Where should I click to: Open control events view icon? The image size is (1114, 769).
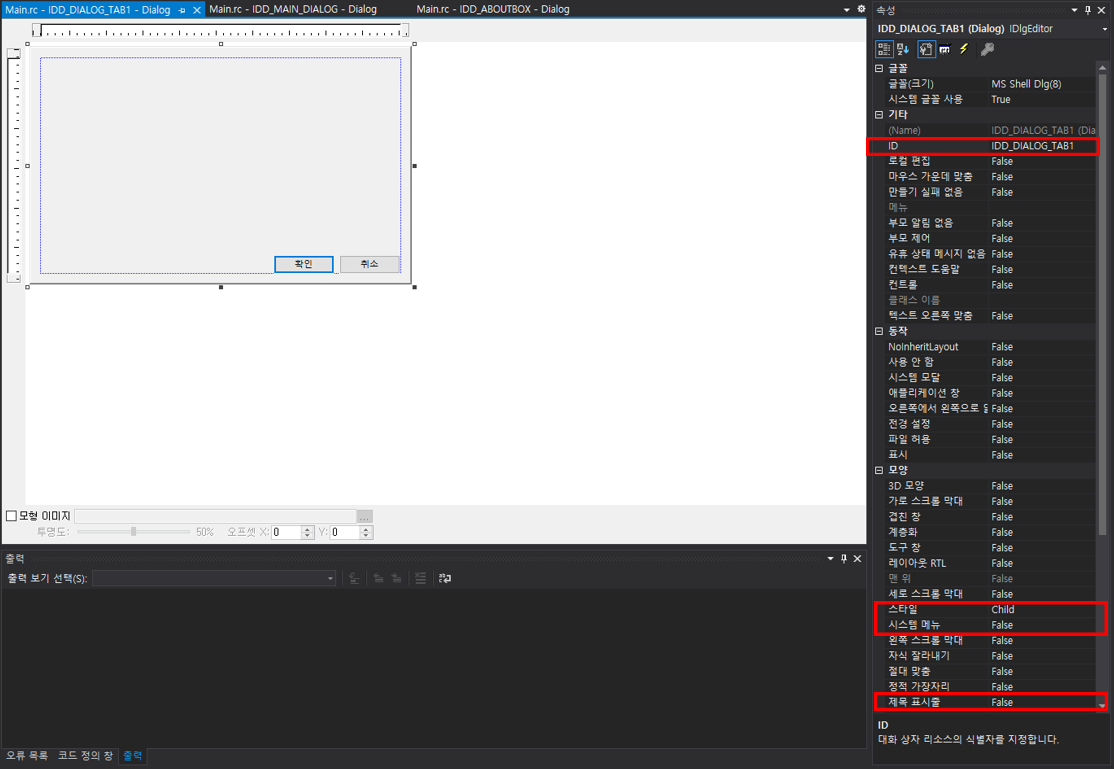point(945,49)
